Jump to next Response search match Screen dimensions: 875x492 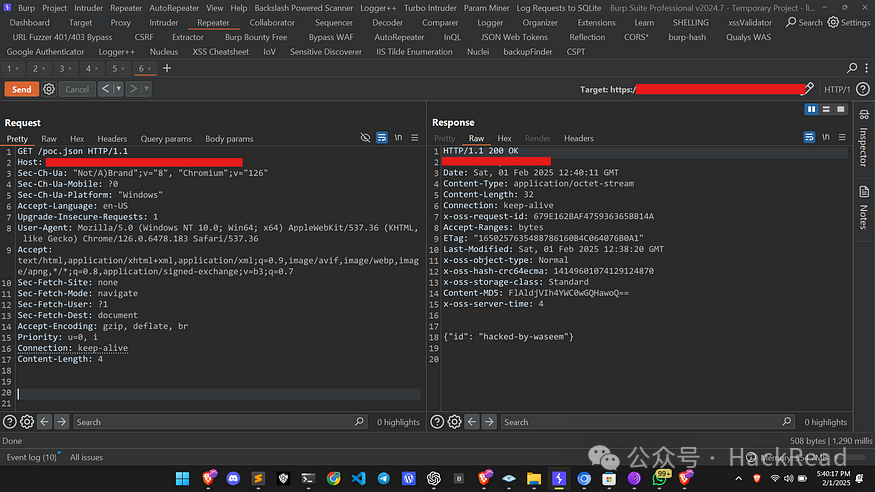(x=489, y=422)
